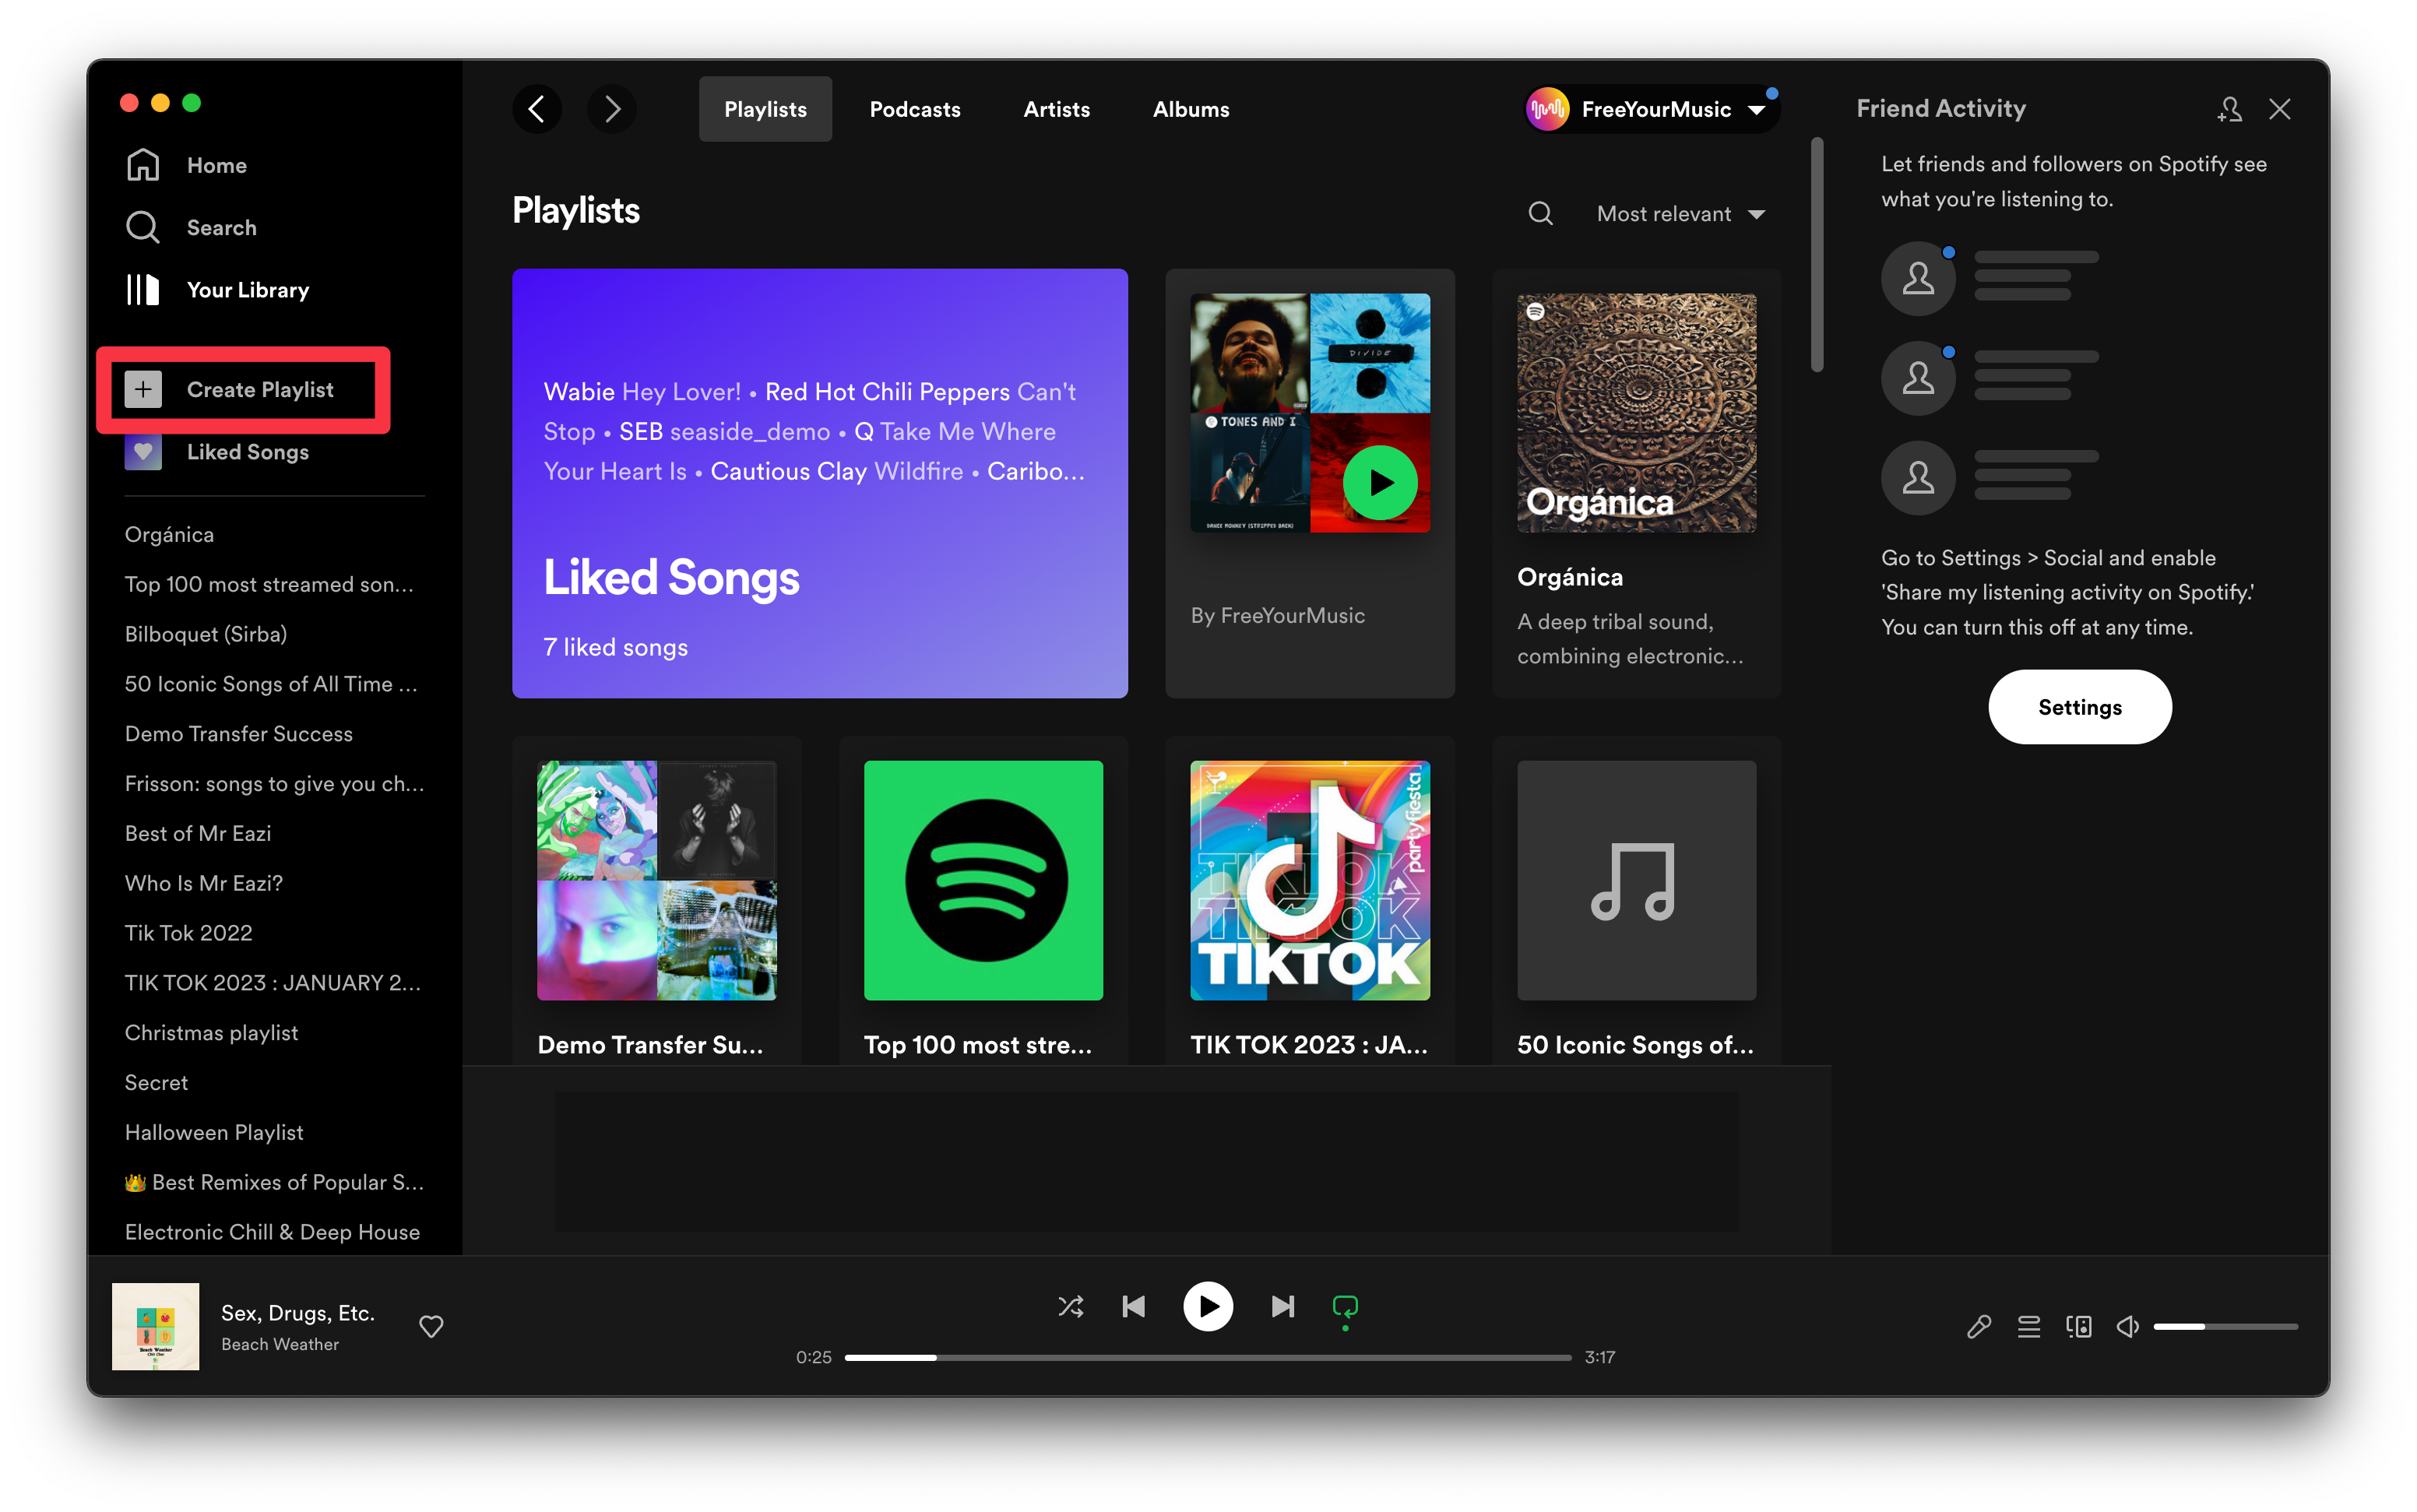
Task: Click the Liked Songs text in sidebar
Action: pyautogui.click(x=248, y=452)
